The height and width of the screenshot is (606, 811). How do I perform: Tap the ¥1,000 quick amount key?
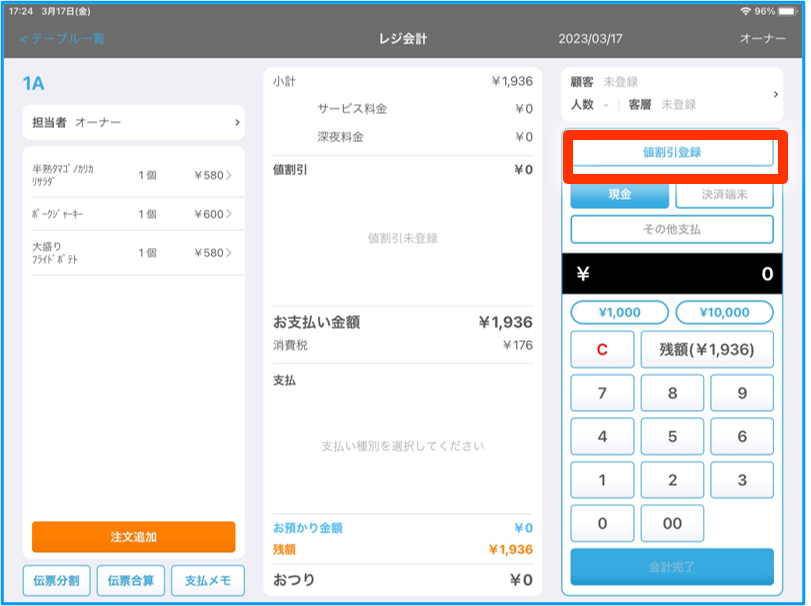(x=619, y=312)
